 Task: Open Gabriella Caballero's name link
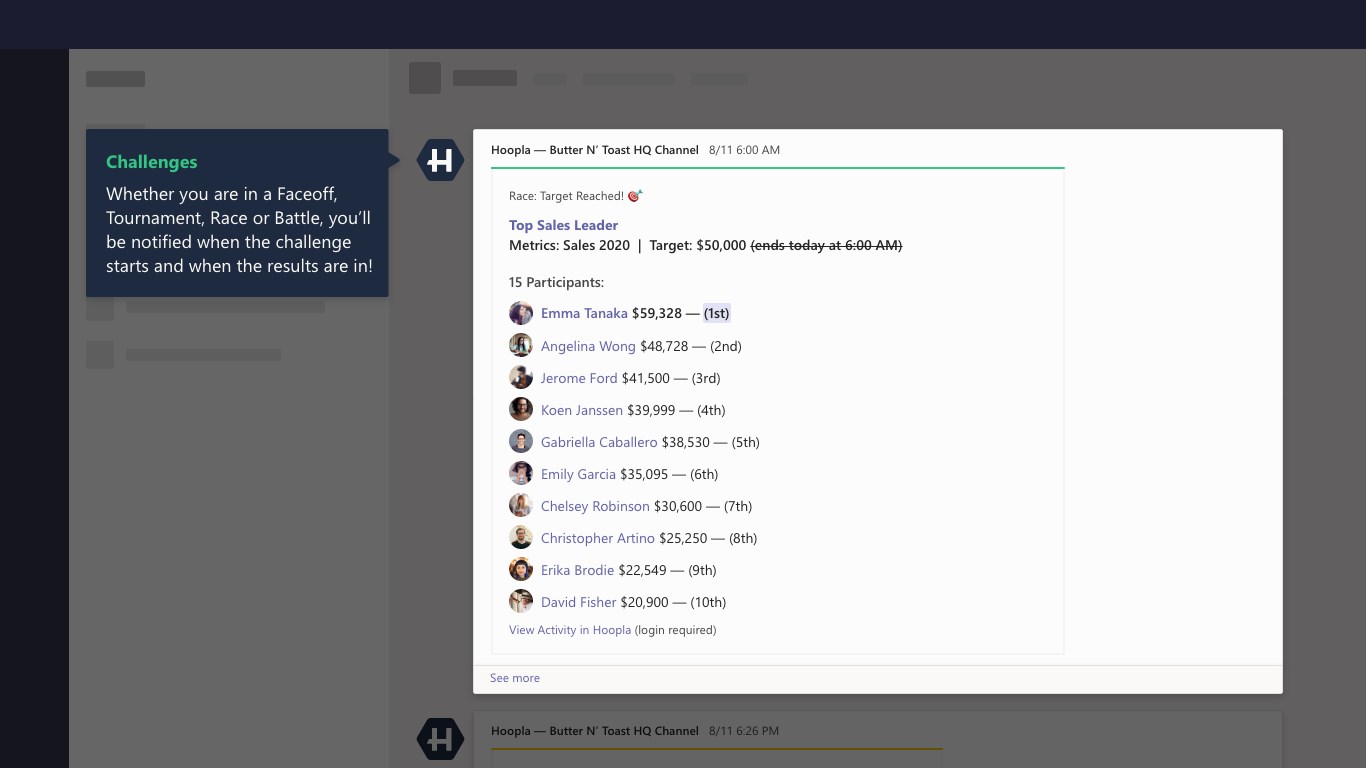[x=599, y=442]
